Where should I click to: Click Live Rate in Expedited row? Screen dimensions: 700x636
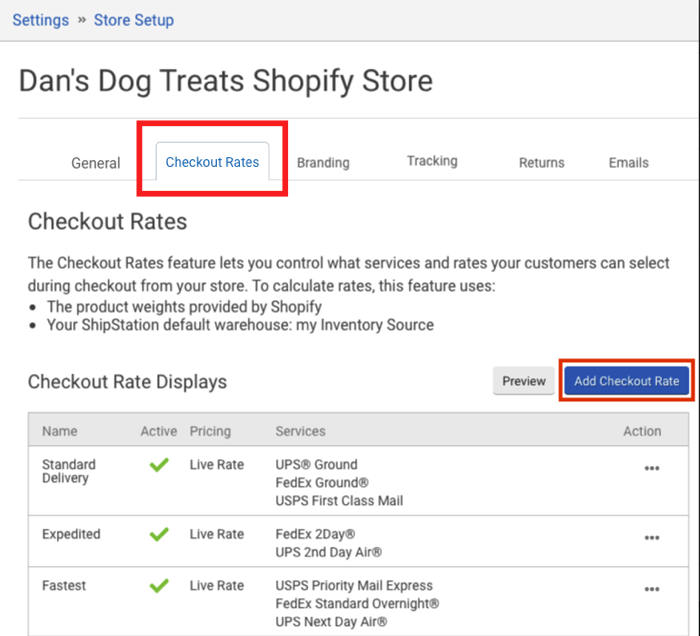coord(217,534)
